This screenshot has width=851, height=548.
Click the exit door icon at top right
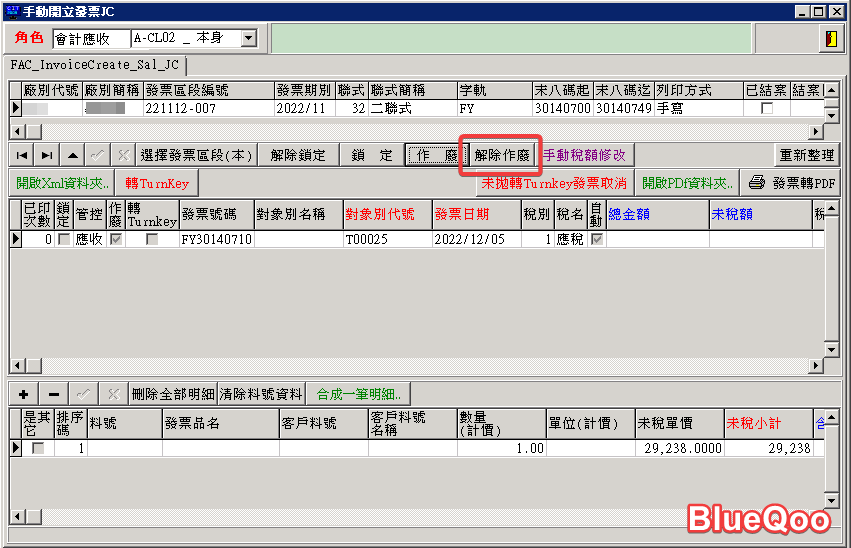pos(829,39)
